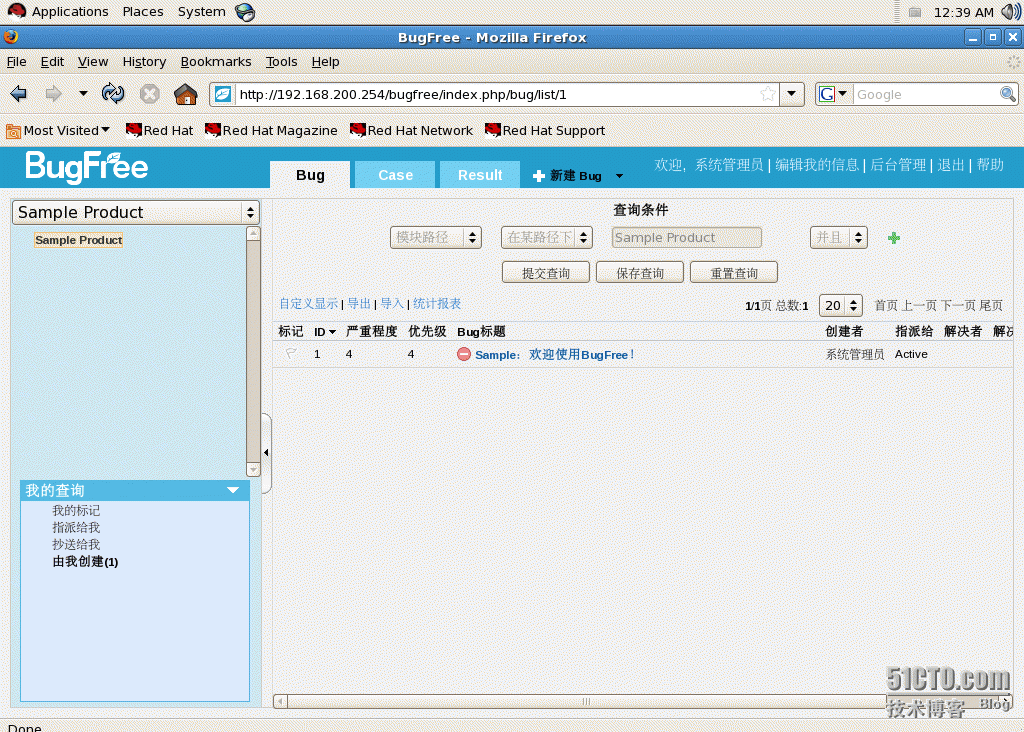Viewport: 1024px width, 732px height.
Task: Click product tree scrollbar down arrow
Action: [253, 469]
